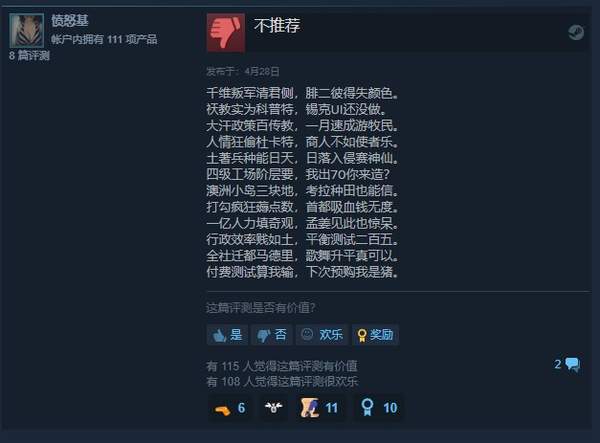Screen dimensions: 600x443
Task: Click the red thumbs-down 不推荐 icon
Action: [226, 33]
